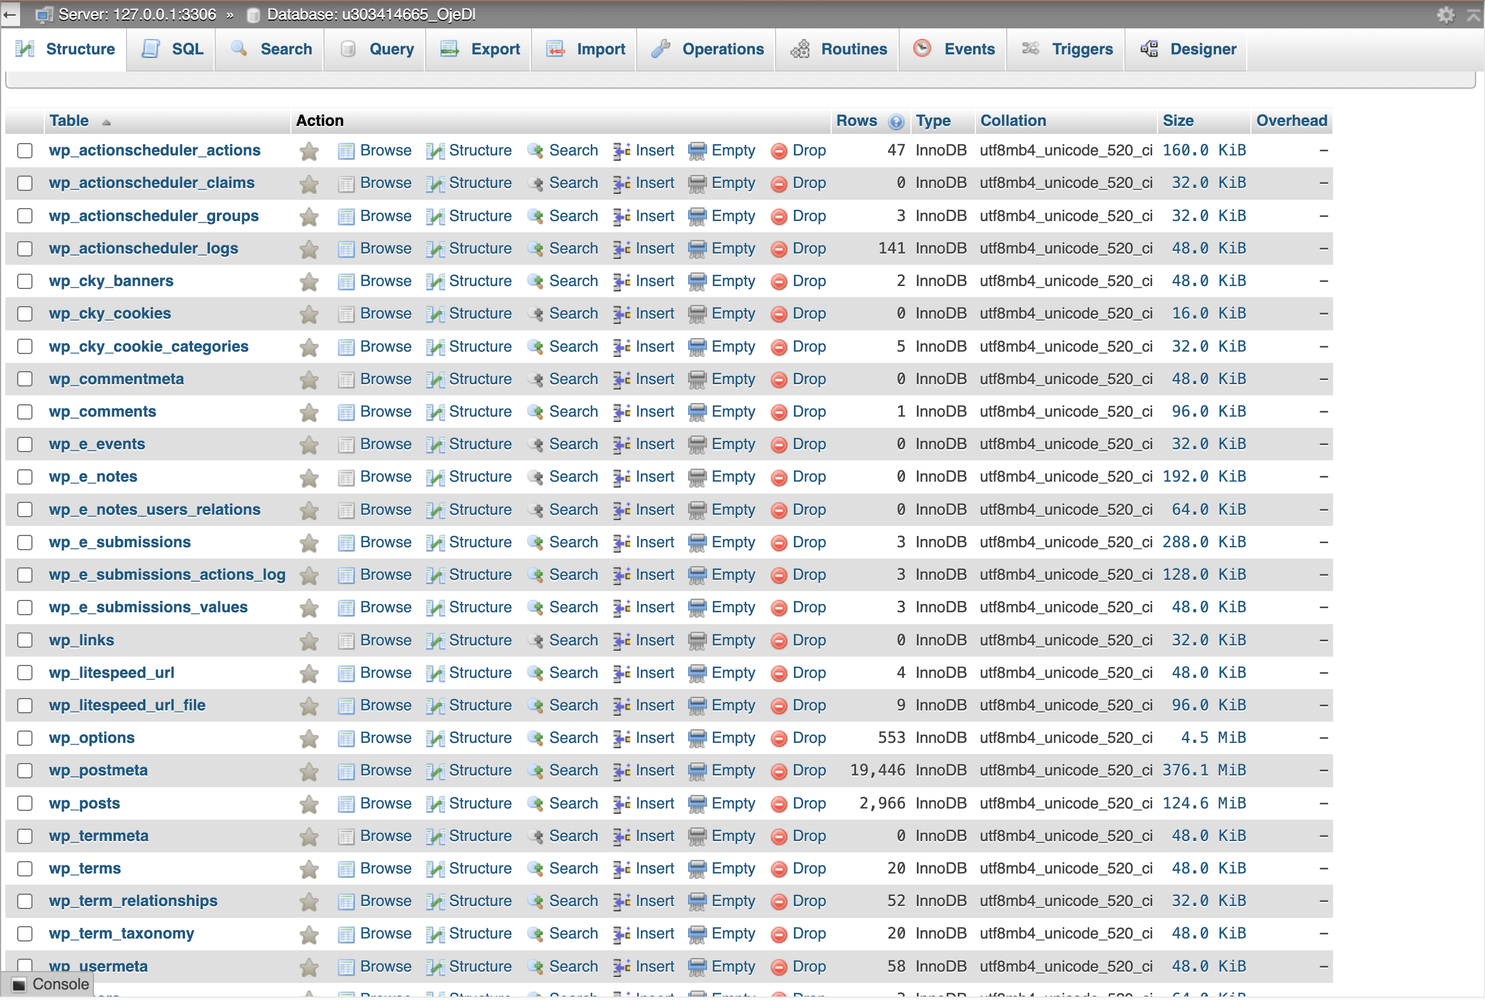The image size is (1485, 1000).
Task: Collapse the top panel with the arrow icon
Action: (x=1473, y=14)
